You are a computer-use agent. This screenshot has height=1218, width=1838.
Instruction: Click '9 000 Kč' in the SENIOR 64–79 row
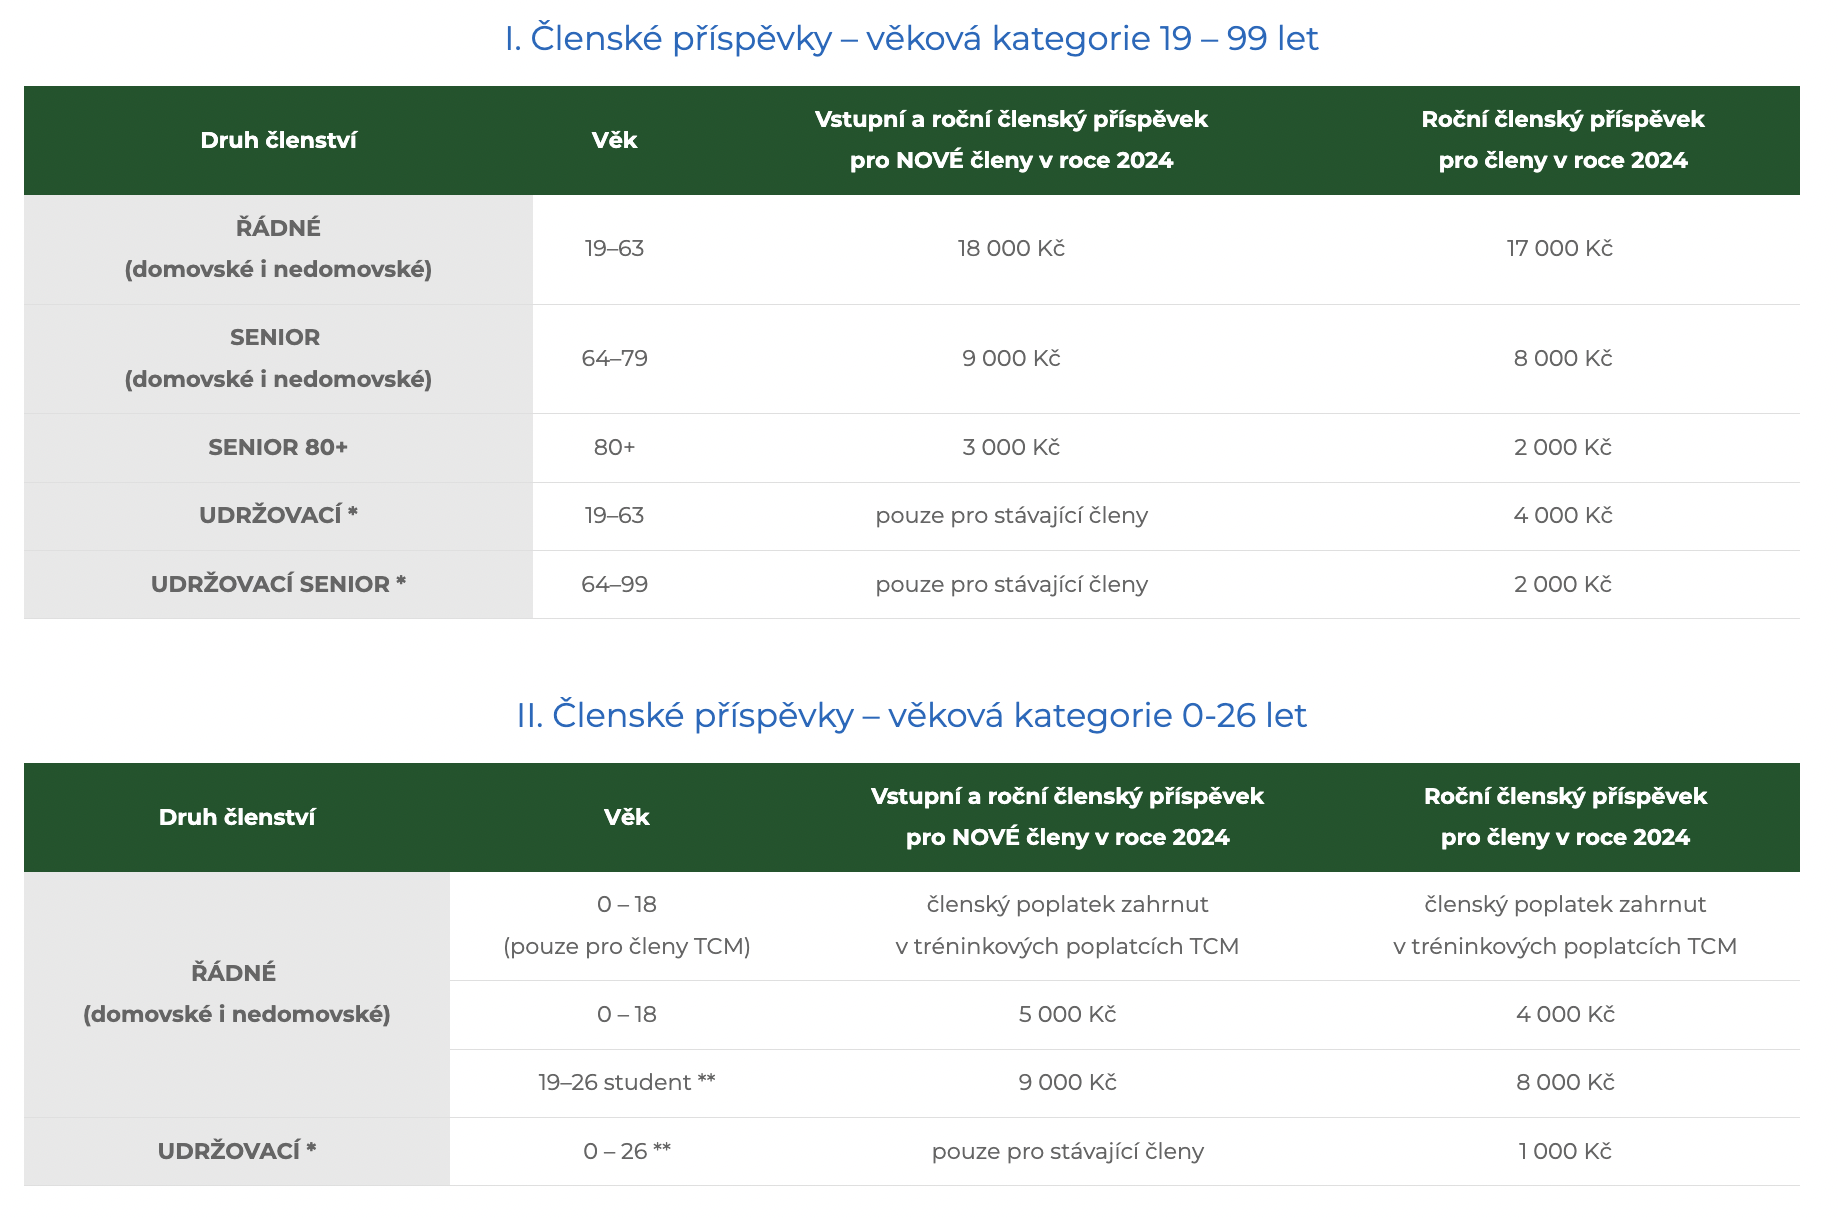(1011, 358)
